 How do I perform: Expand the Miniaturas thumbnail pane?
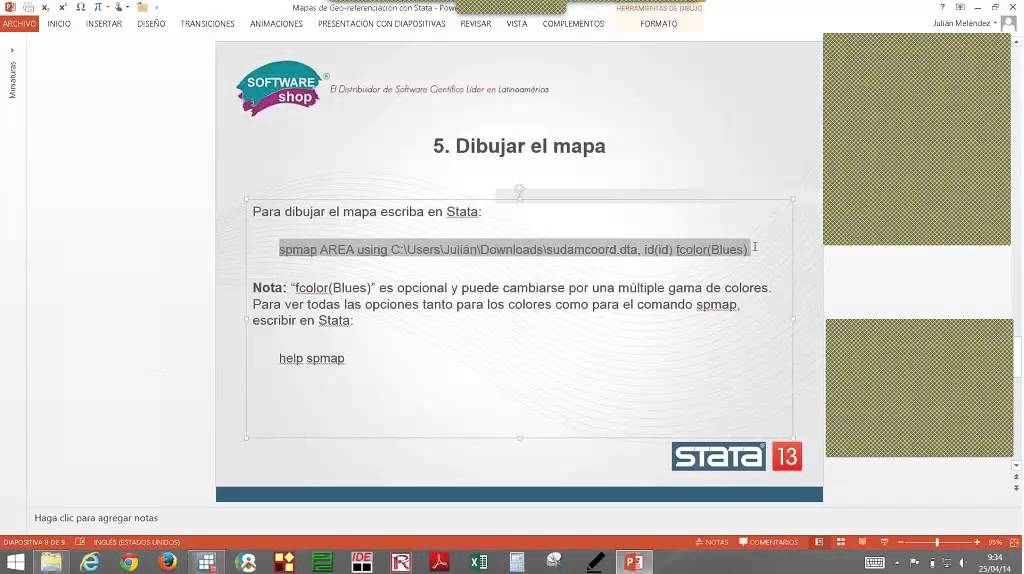click(x=12, y=50)
